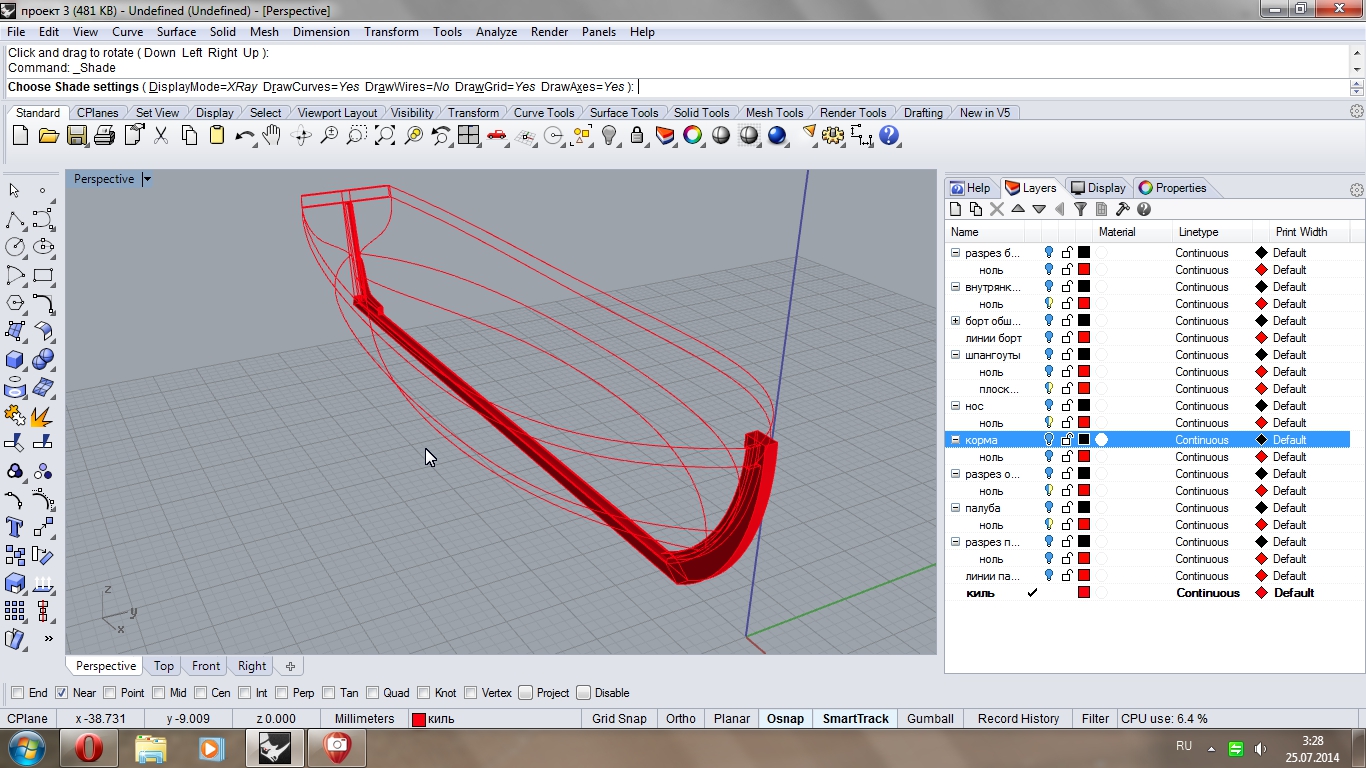
Task: Open layer filter funnel icon
Action: tap(1080, 209)
